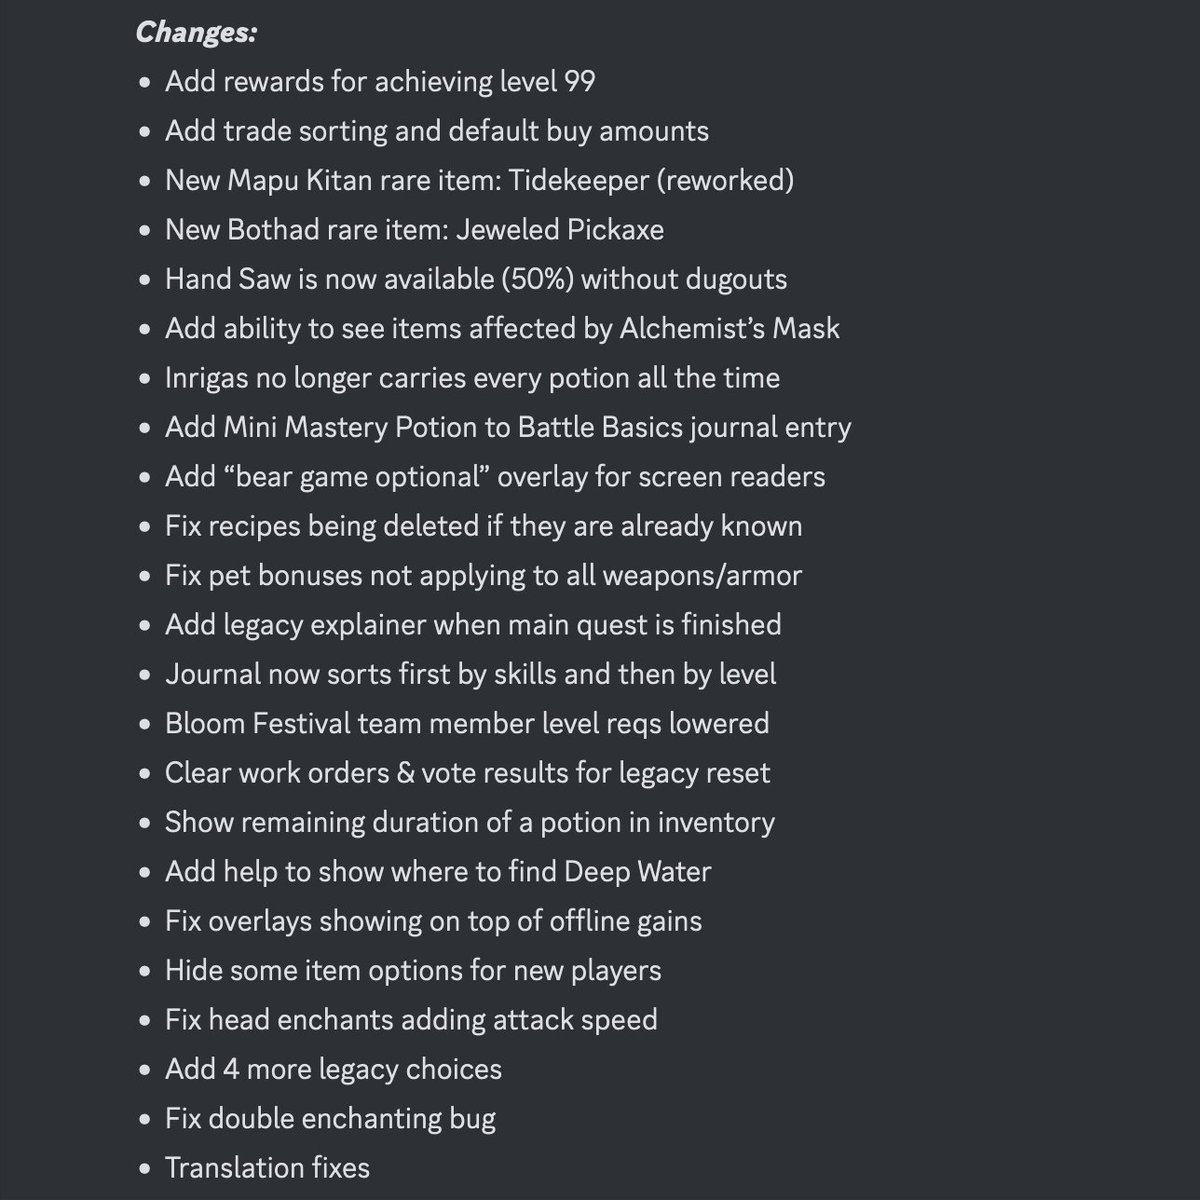Click the Bloom Festival level reqs line
Viewport: 1200px width, 1200px height.
(467, 723)
